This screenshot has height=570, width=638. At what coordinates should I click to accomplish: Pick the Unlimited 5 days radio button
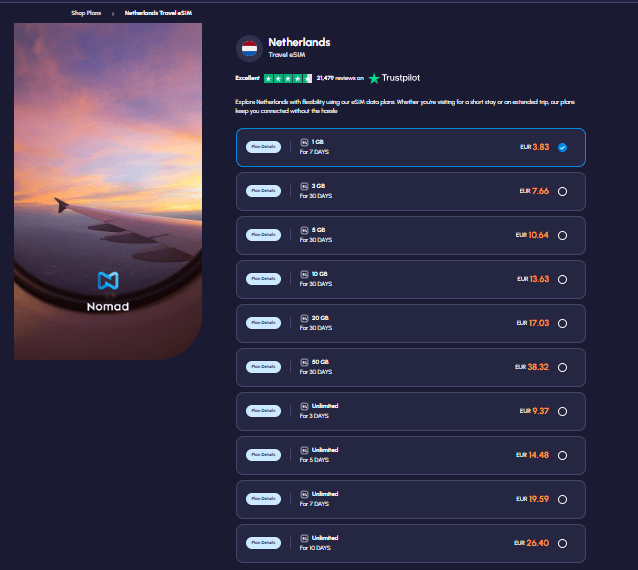562,455
